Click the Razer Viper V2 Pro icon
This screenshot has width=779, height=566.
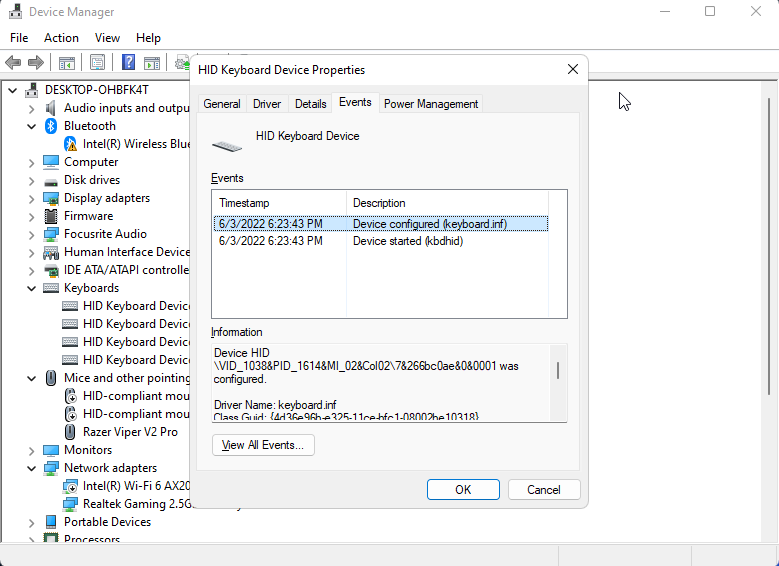pos(71,432)
